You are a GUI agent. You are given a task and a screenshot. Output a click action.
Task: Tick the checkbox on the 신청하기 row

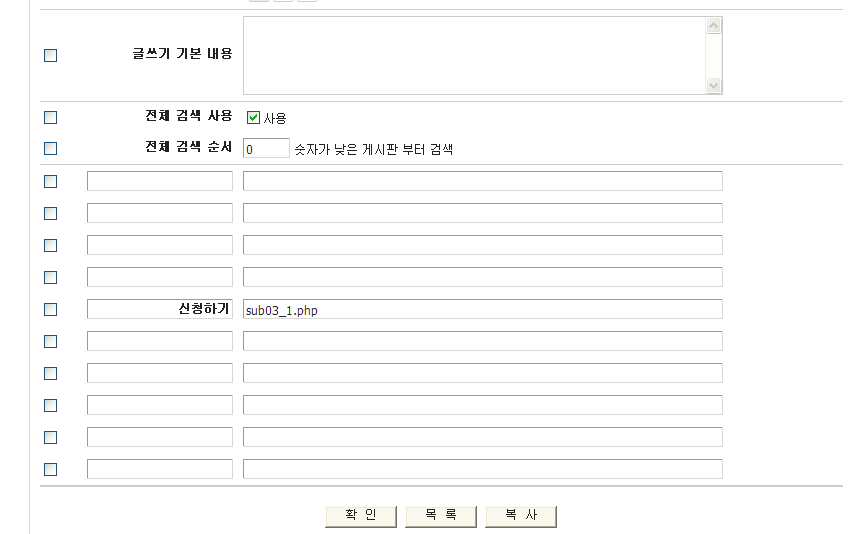tap(51, 309)
